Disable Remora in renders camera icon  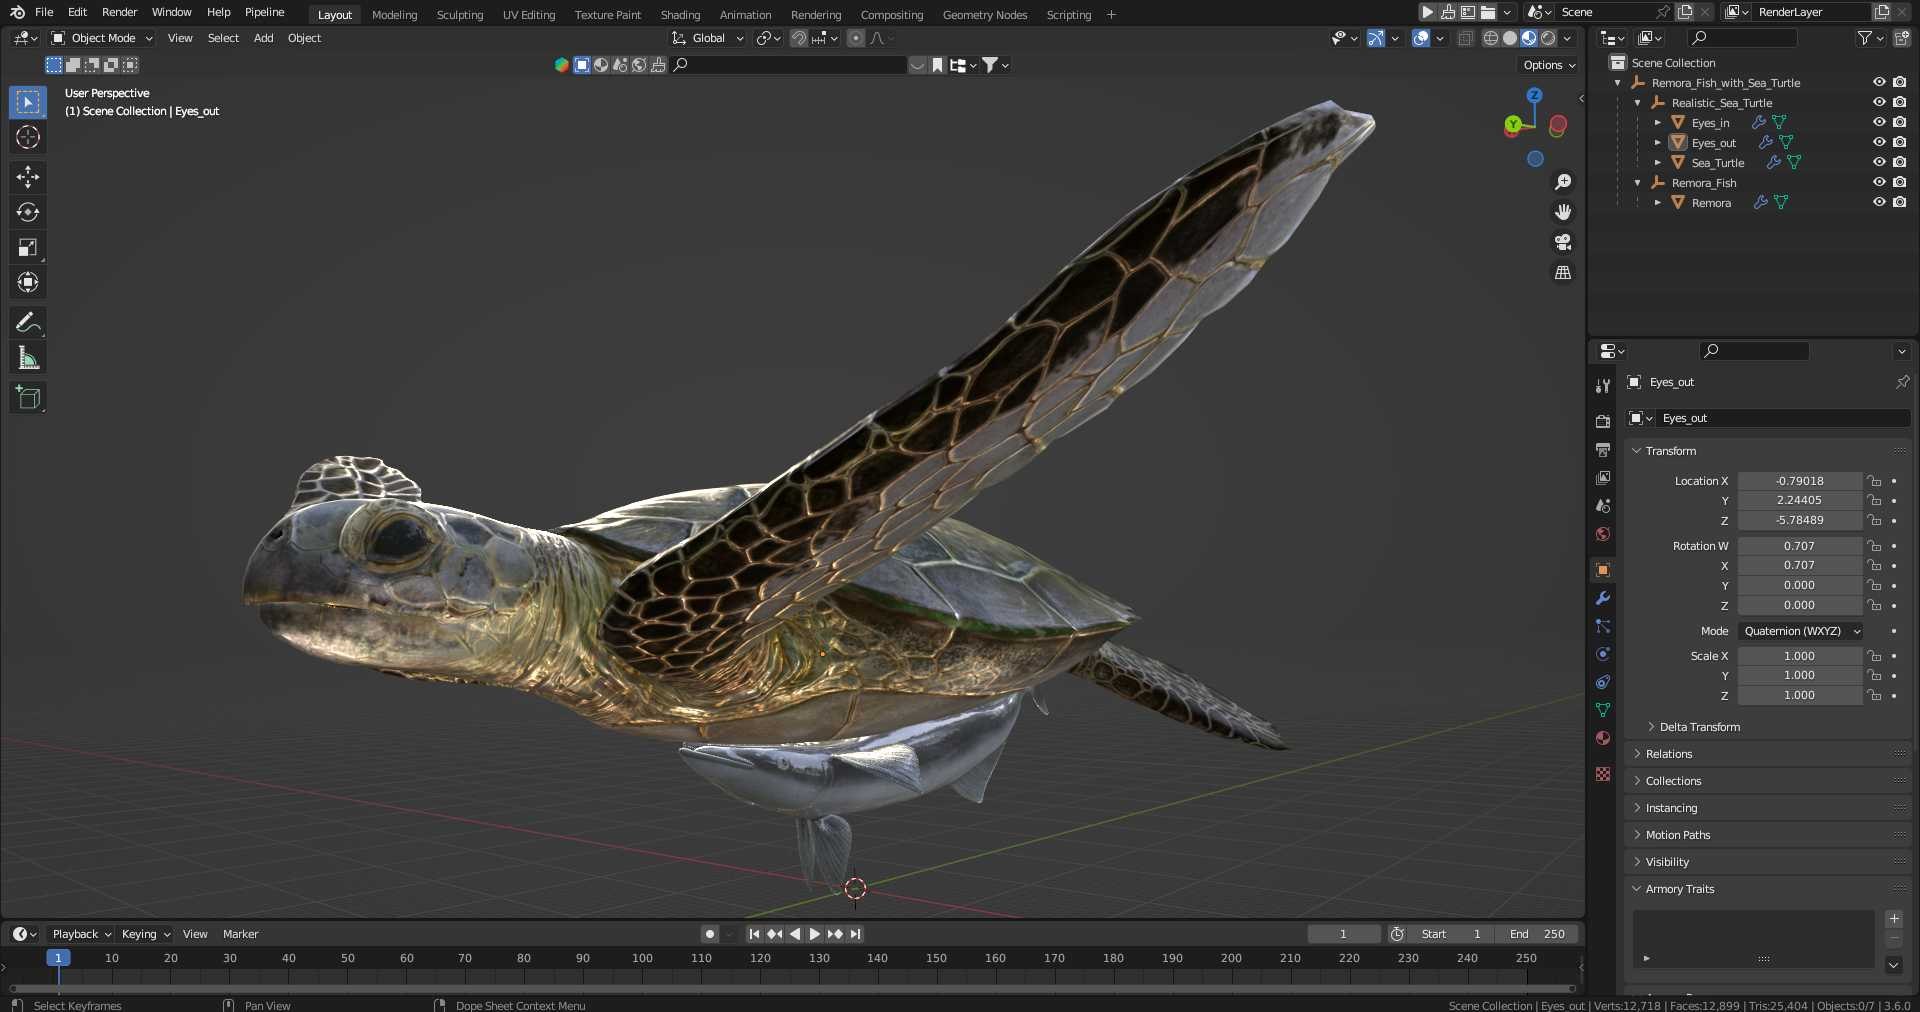(1899, 202)
